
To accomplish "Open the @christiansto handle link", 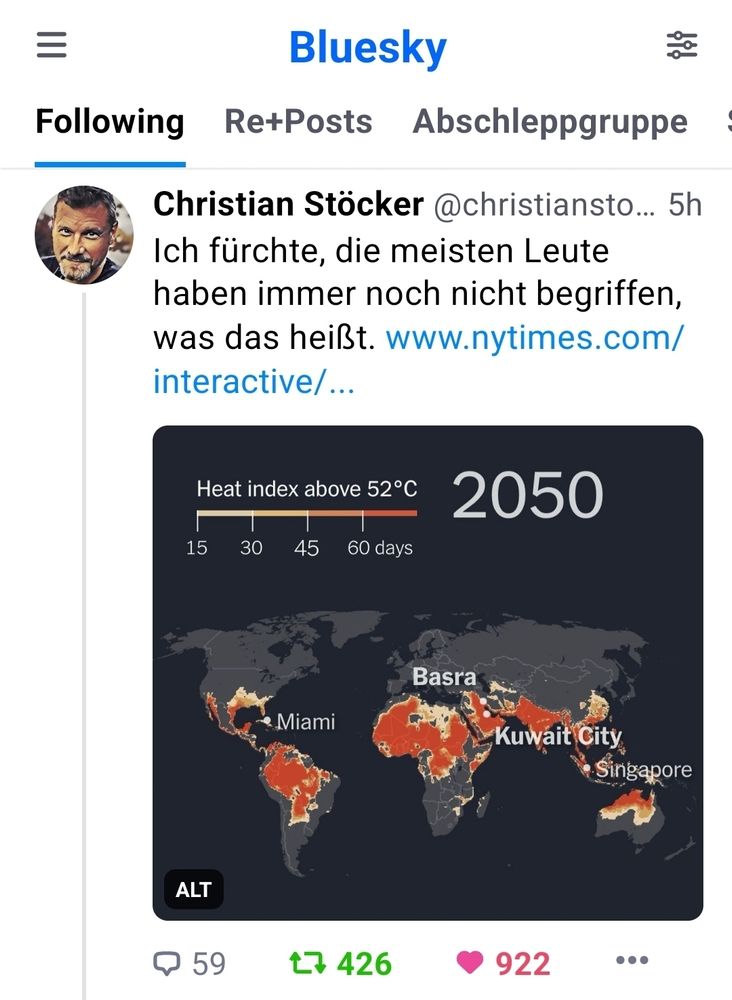I will (544, 205).
